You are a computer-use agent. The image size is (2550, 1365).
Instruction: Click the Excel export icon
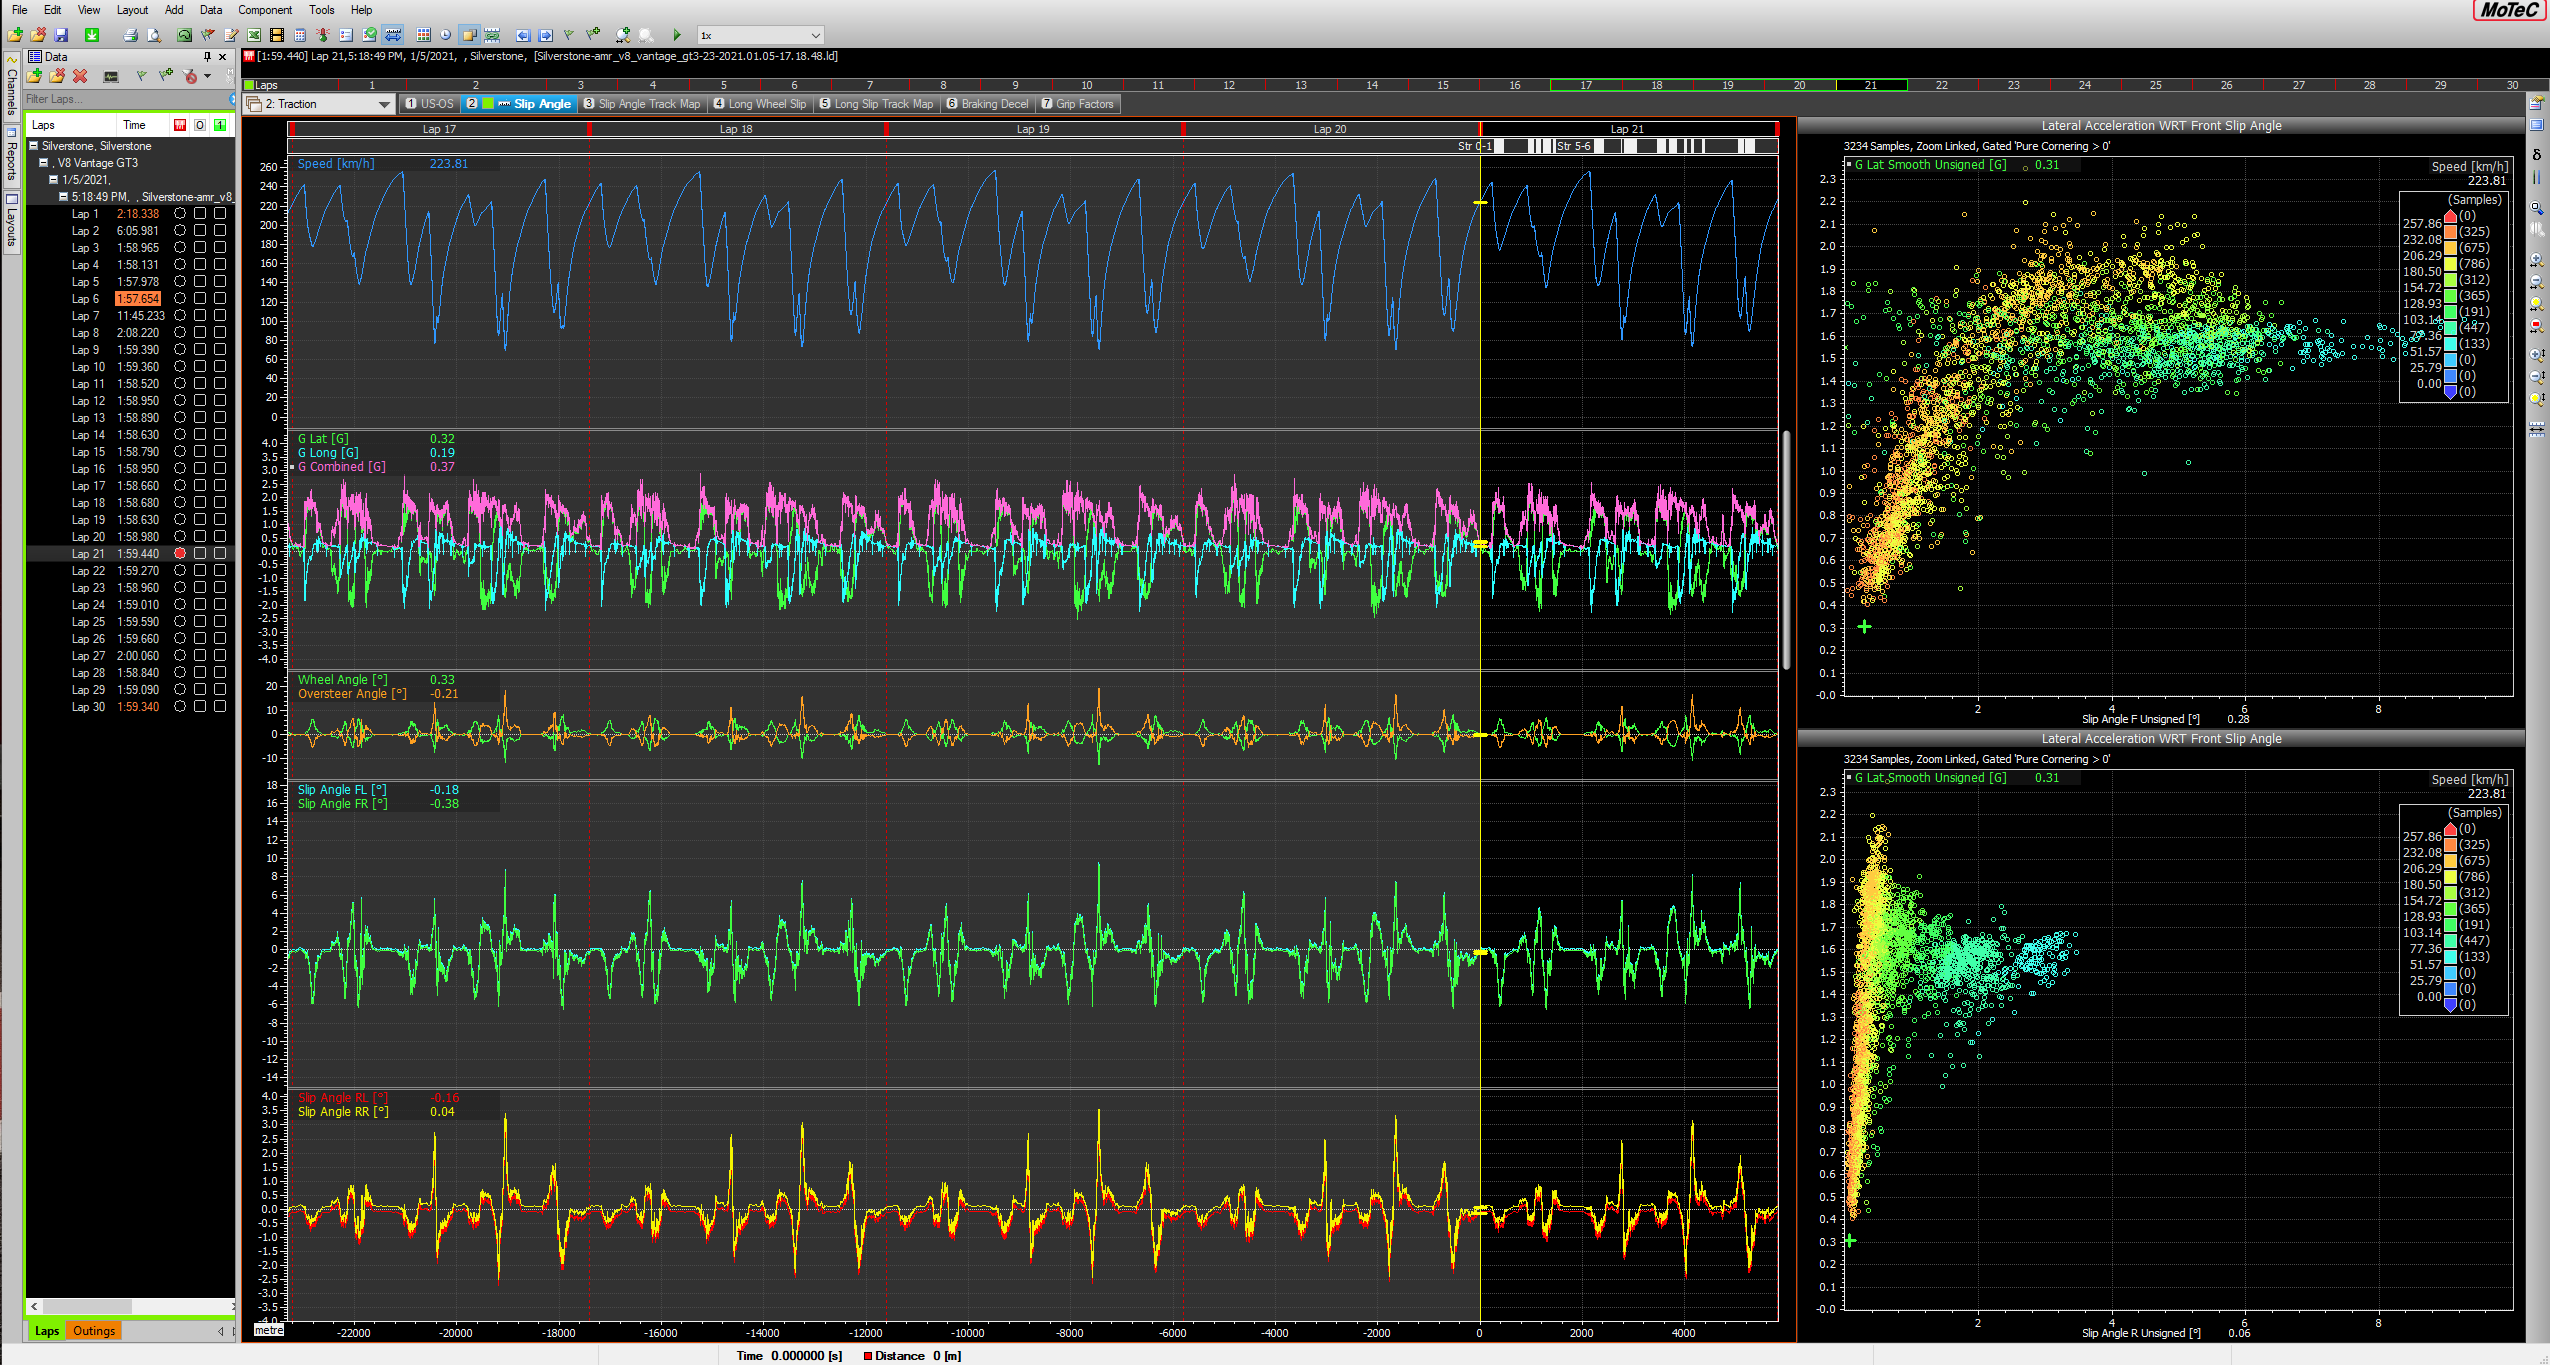254,35
